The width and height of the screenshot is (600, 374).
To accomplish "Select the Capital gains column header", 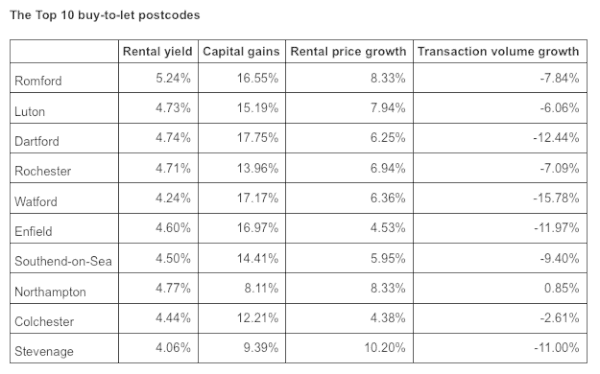I will (x=241, y=51).
